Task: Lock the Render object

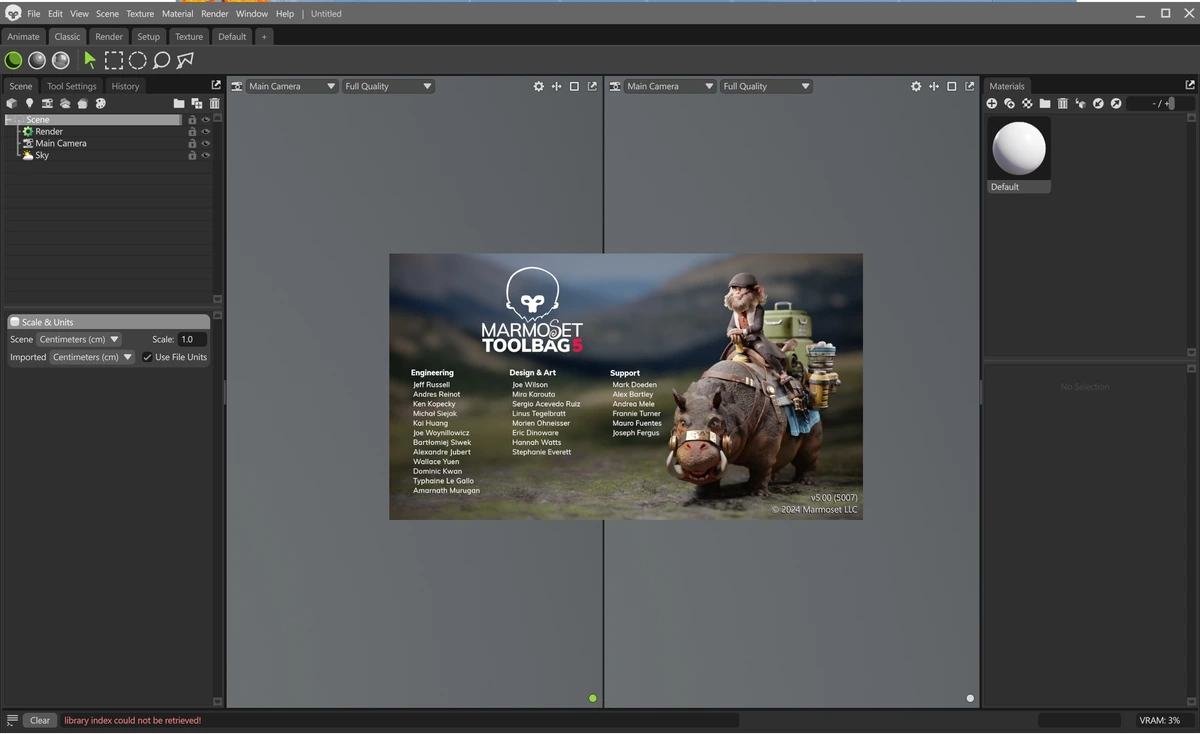Action: coord(192,132)
